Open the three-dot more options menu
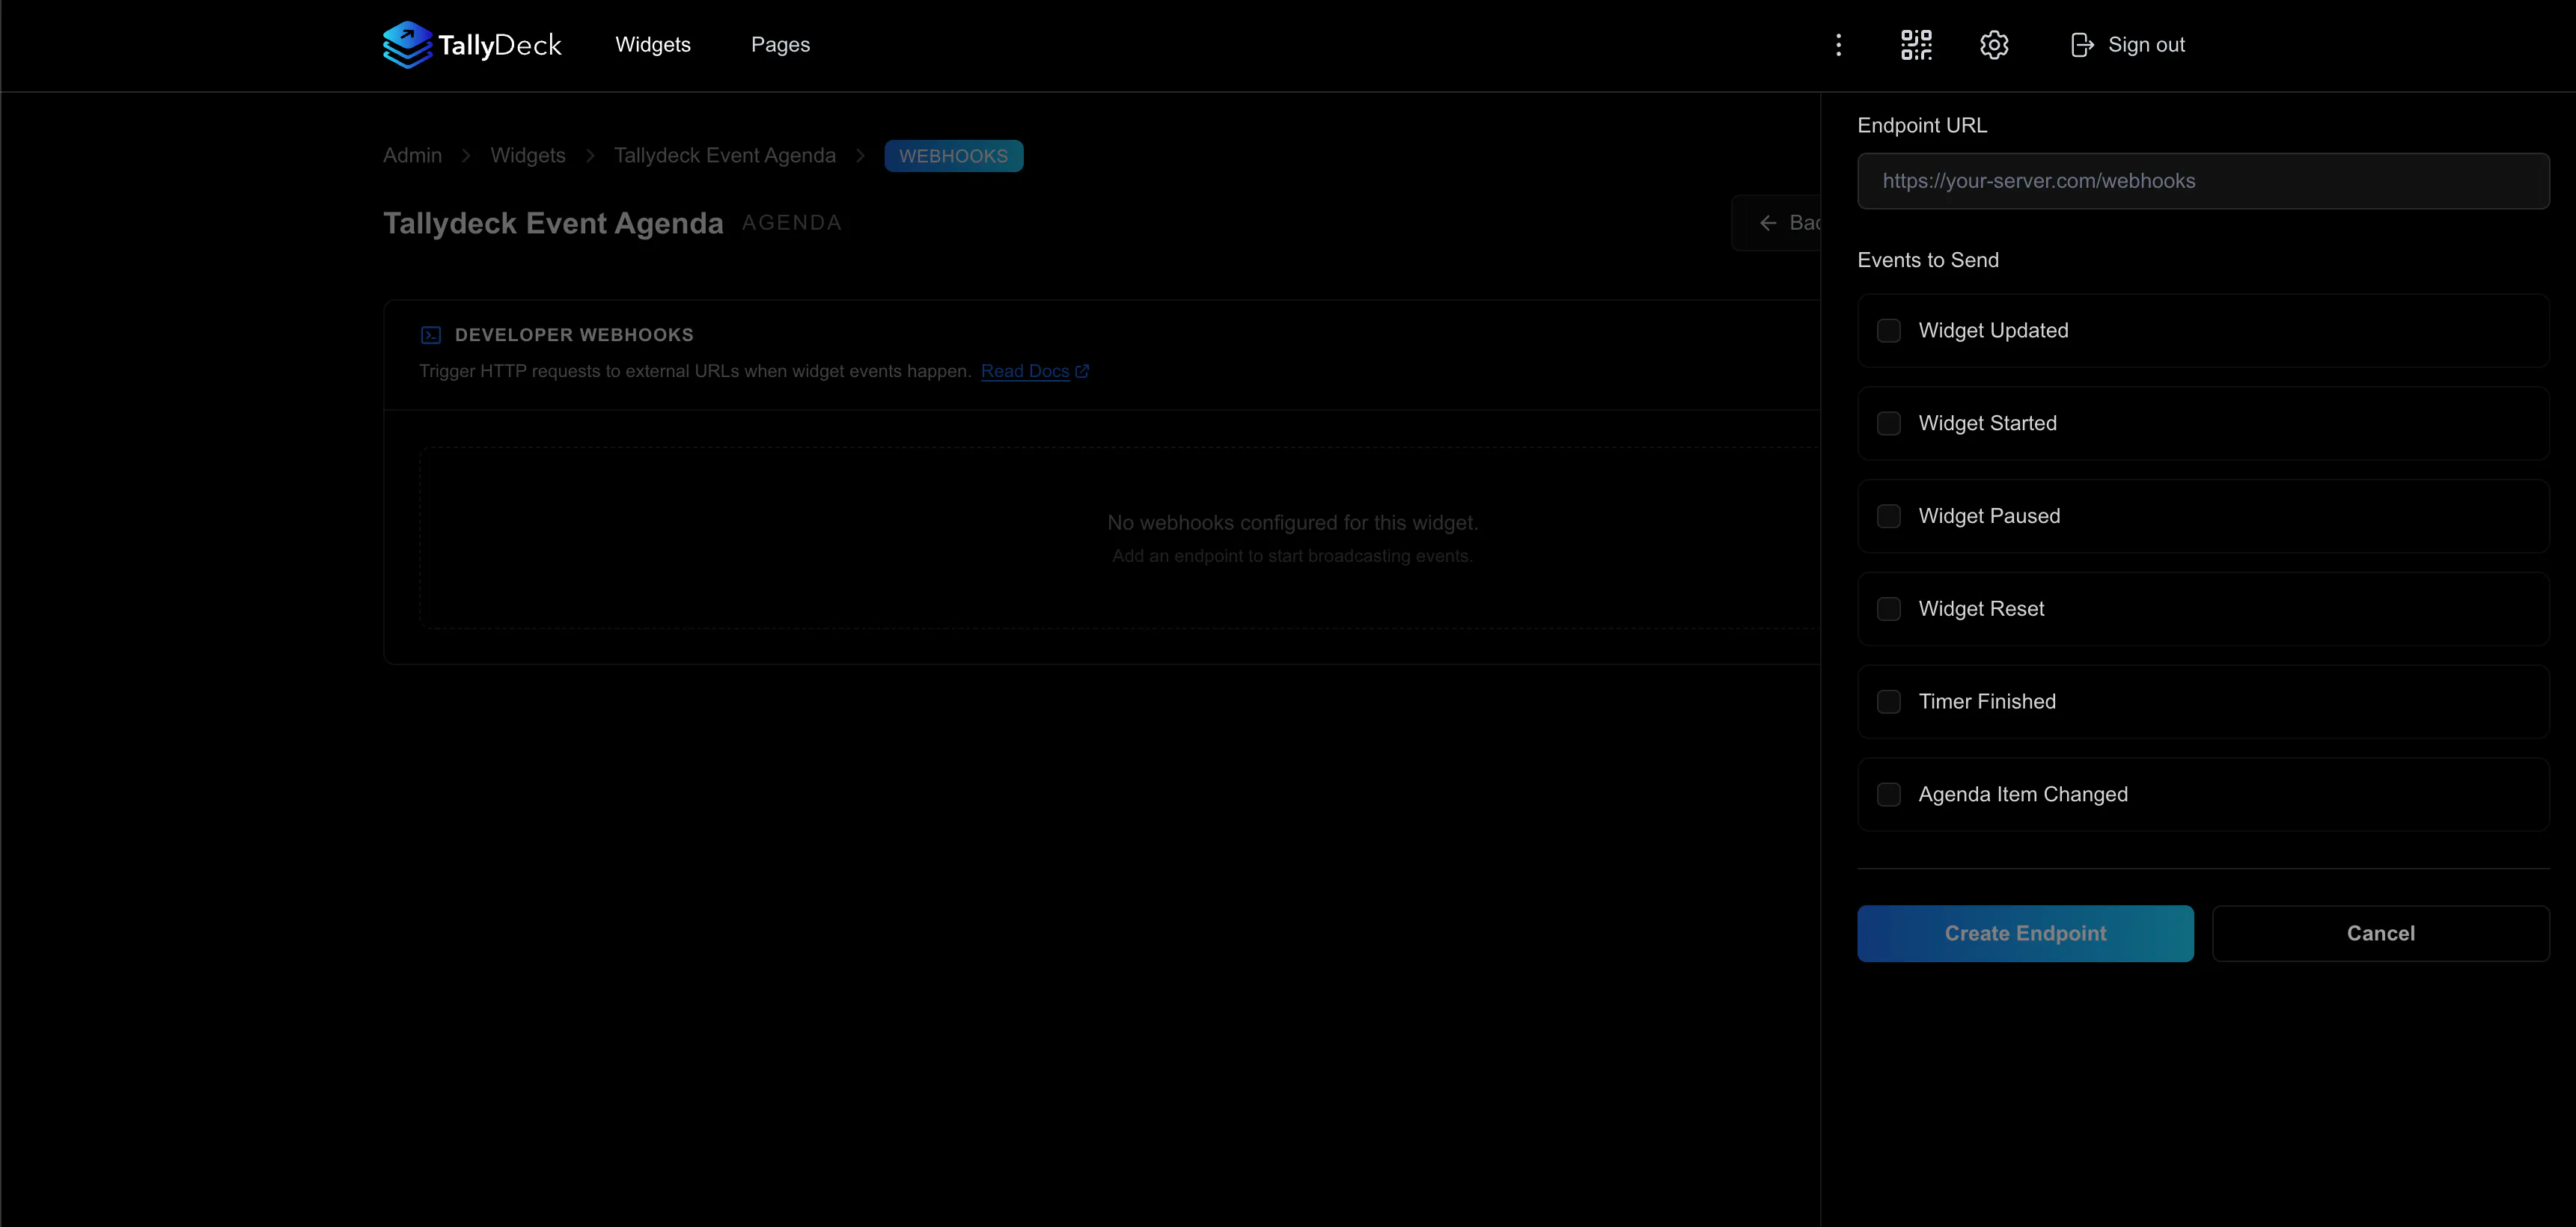This screenshot has width=2576, height=1227. tap(1838, 45)
